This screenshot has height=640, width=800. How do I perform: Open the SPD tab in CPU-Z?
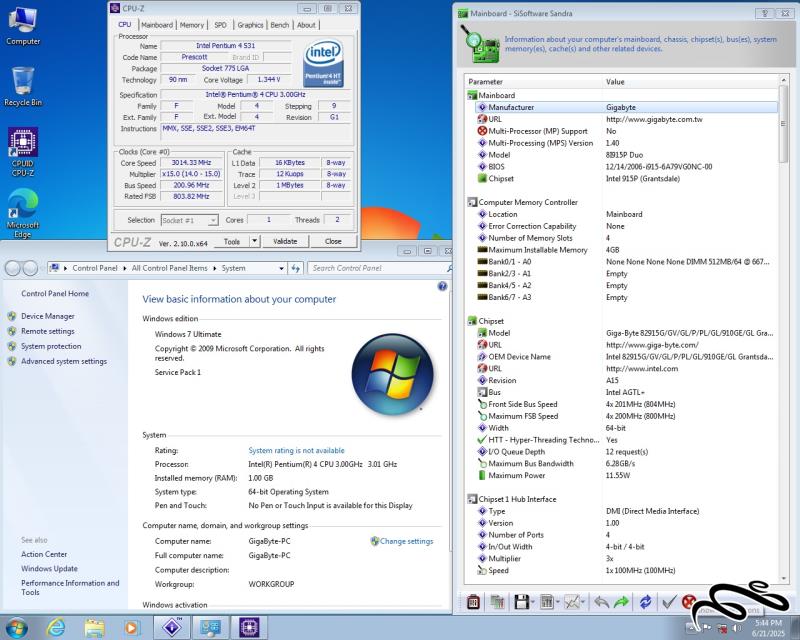coord(220,24)
